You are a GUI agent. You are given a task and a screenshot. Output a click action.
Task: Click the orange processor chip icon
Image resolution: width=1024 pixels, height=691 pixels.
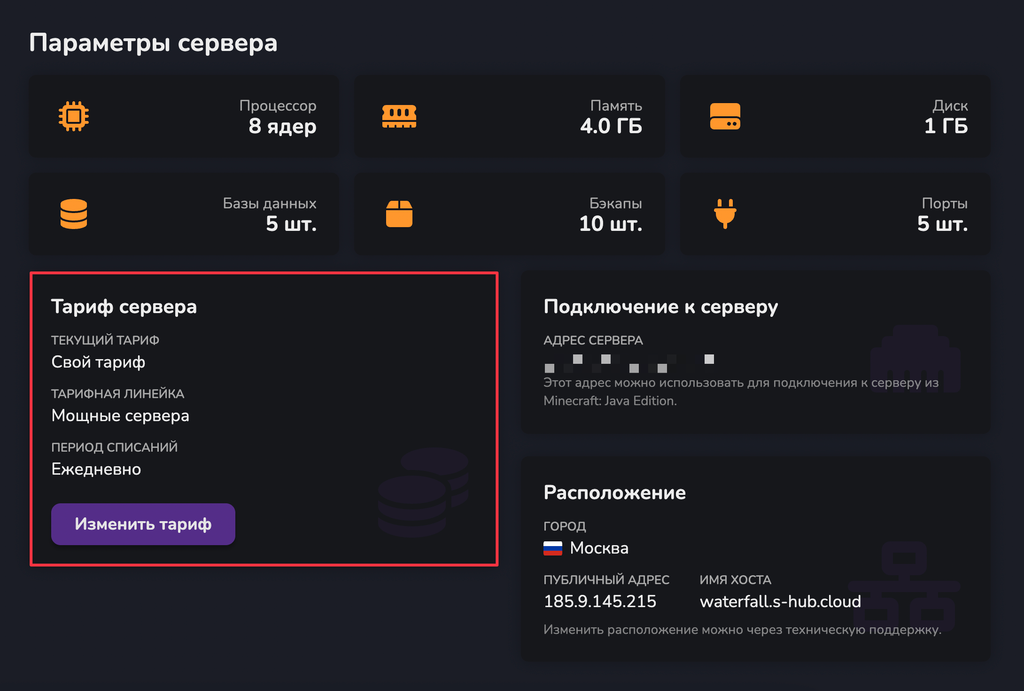(73, 116)
